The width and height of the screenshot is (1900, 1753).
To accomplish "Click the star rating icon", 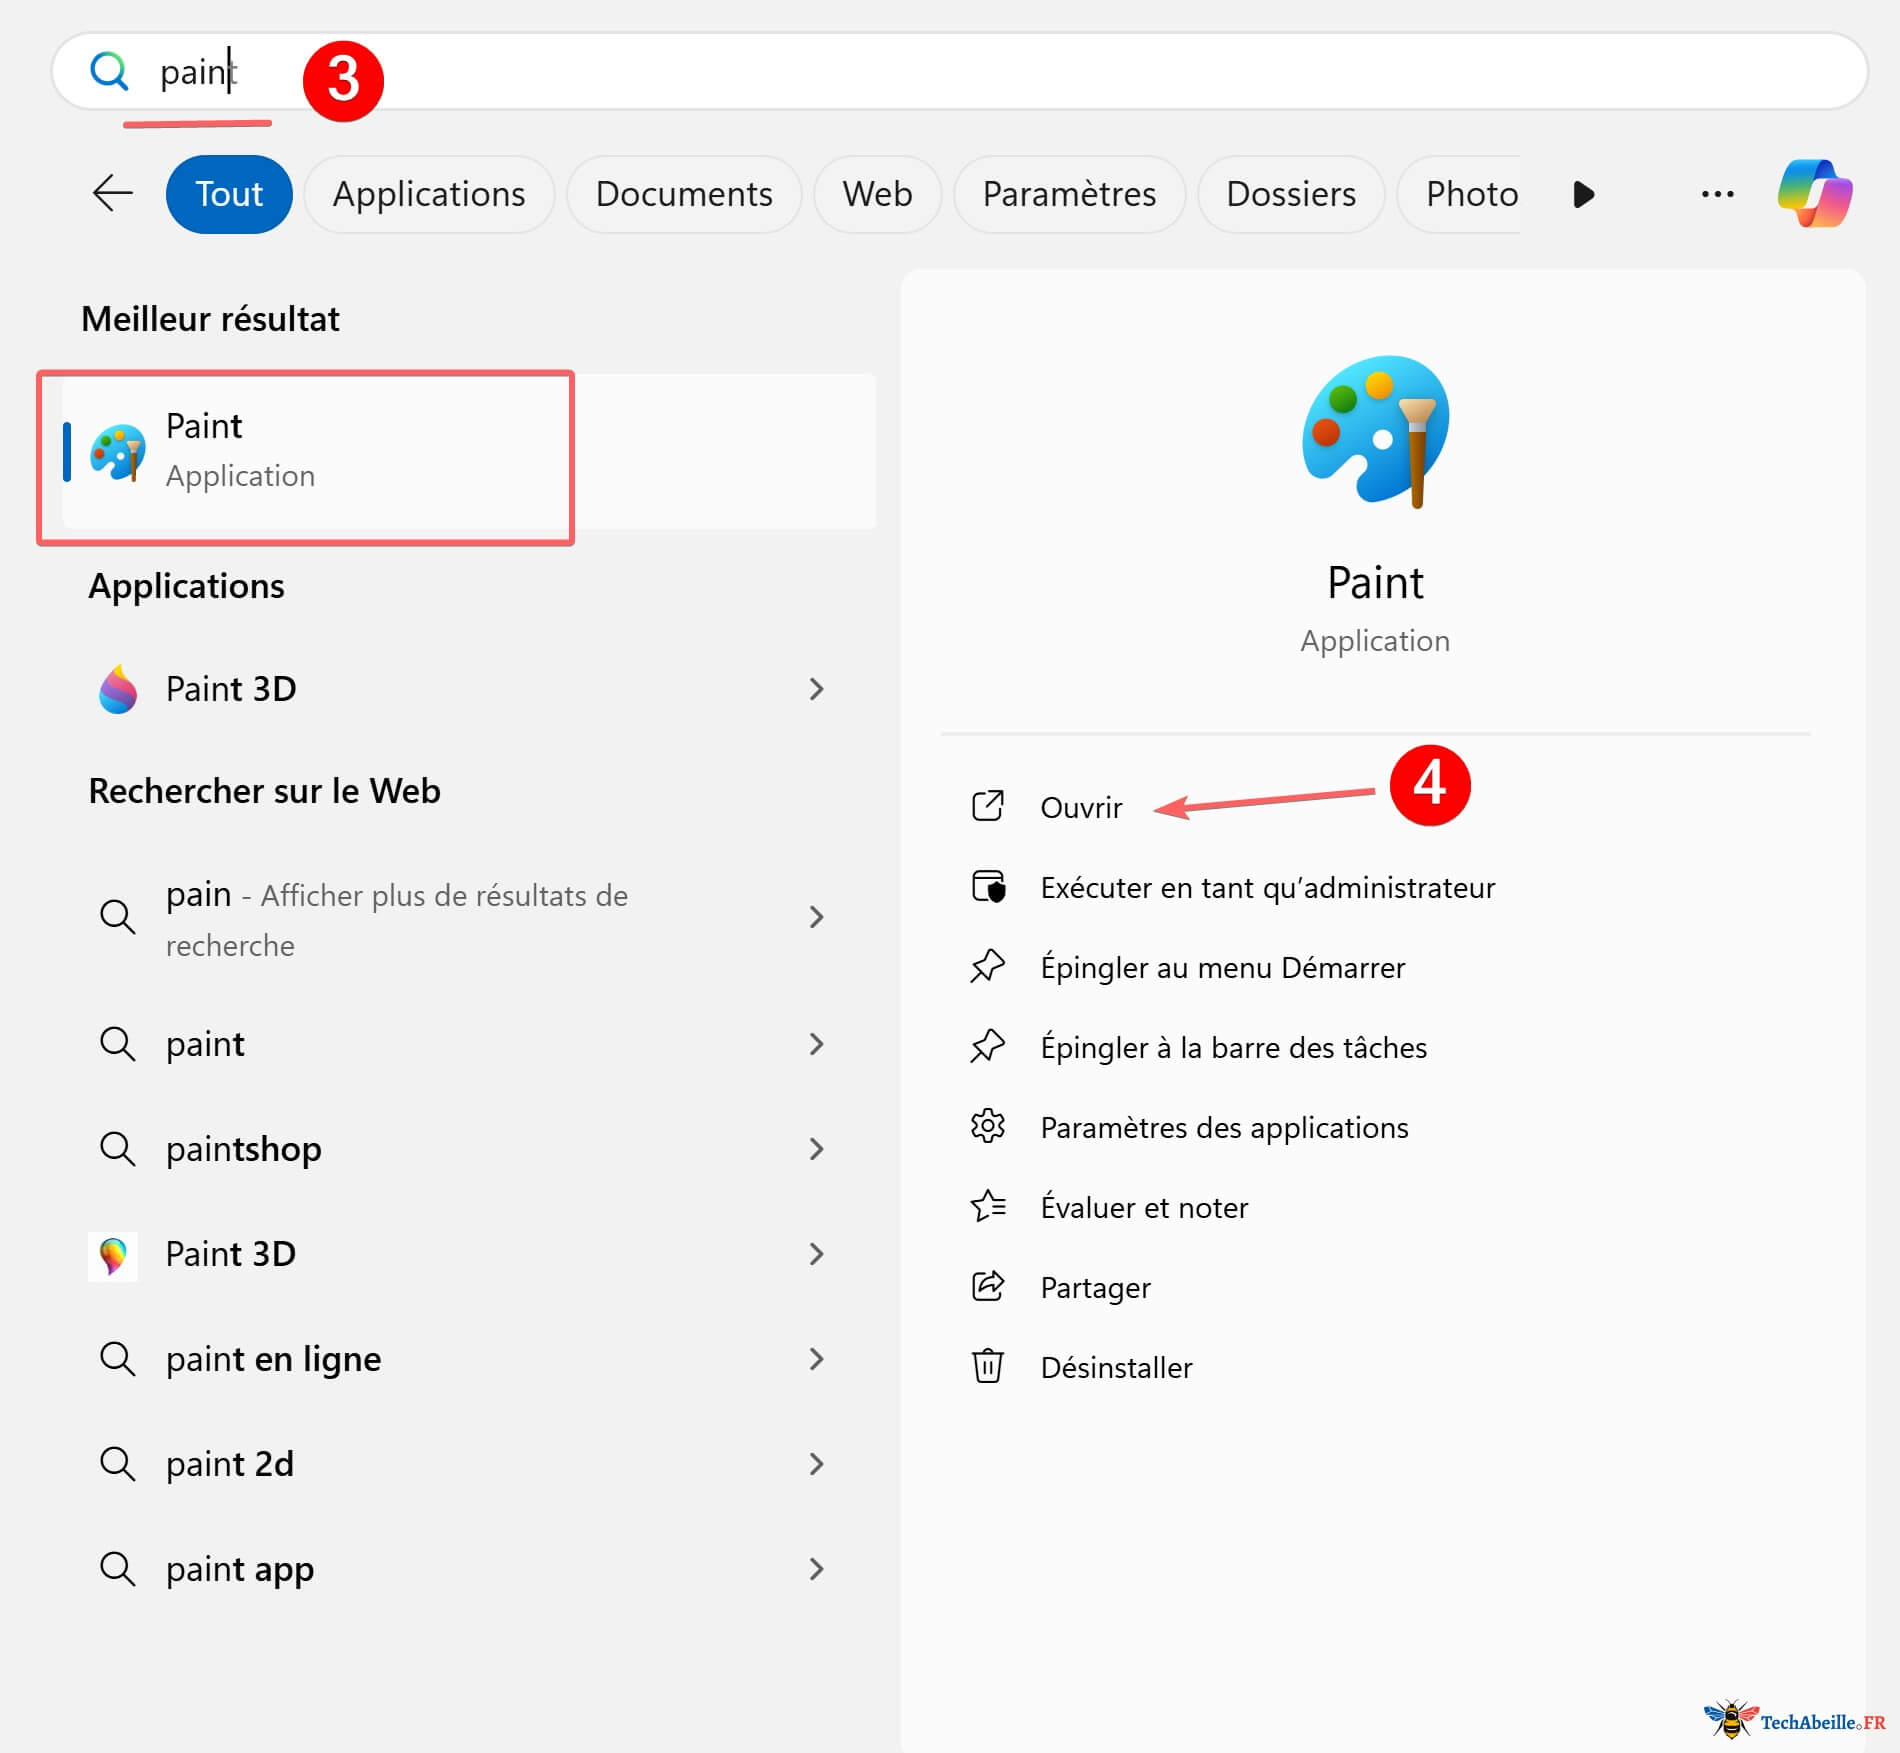I will (x=988, y=1206).
